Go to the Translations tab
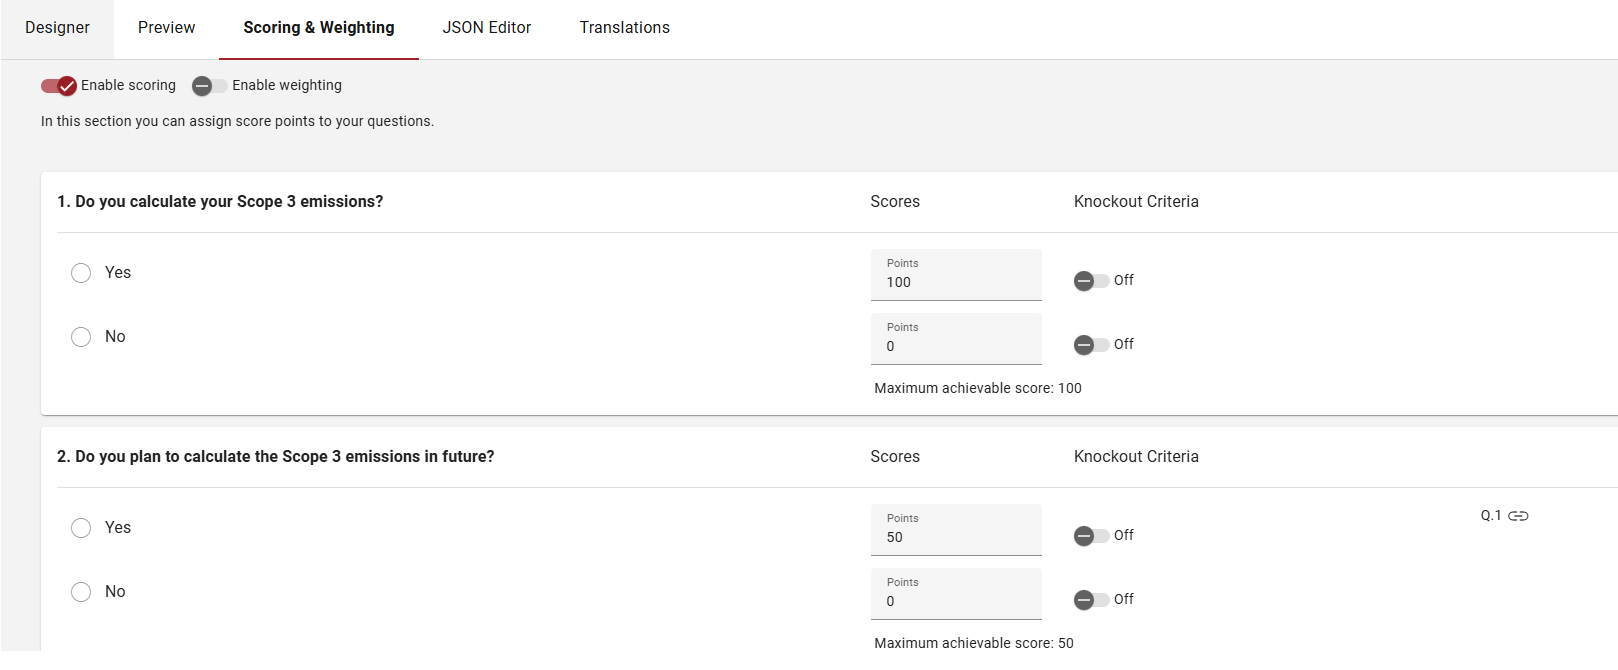 point(624,28)
